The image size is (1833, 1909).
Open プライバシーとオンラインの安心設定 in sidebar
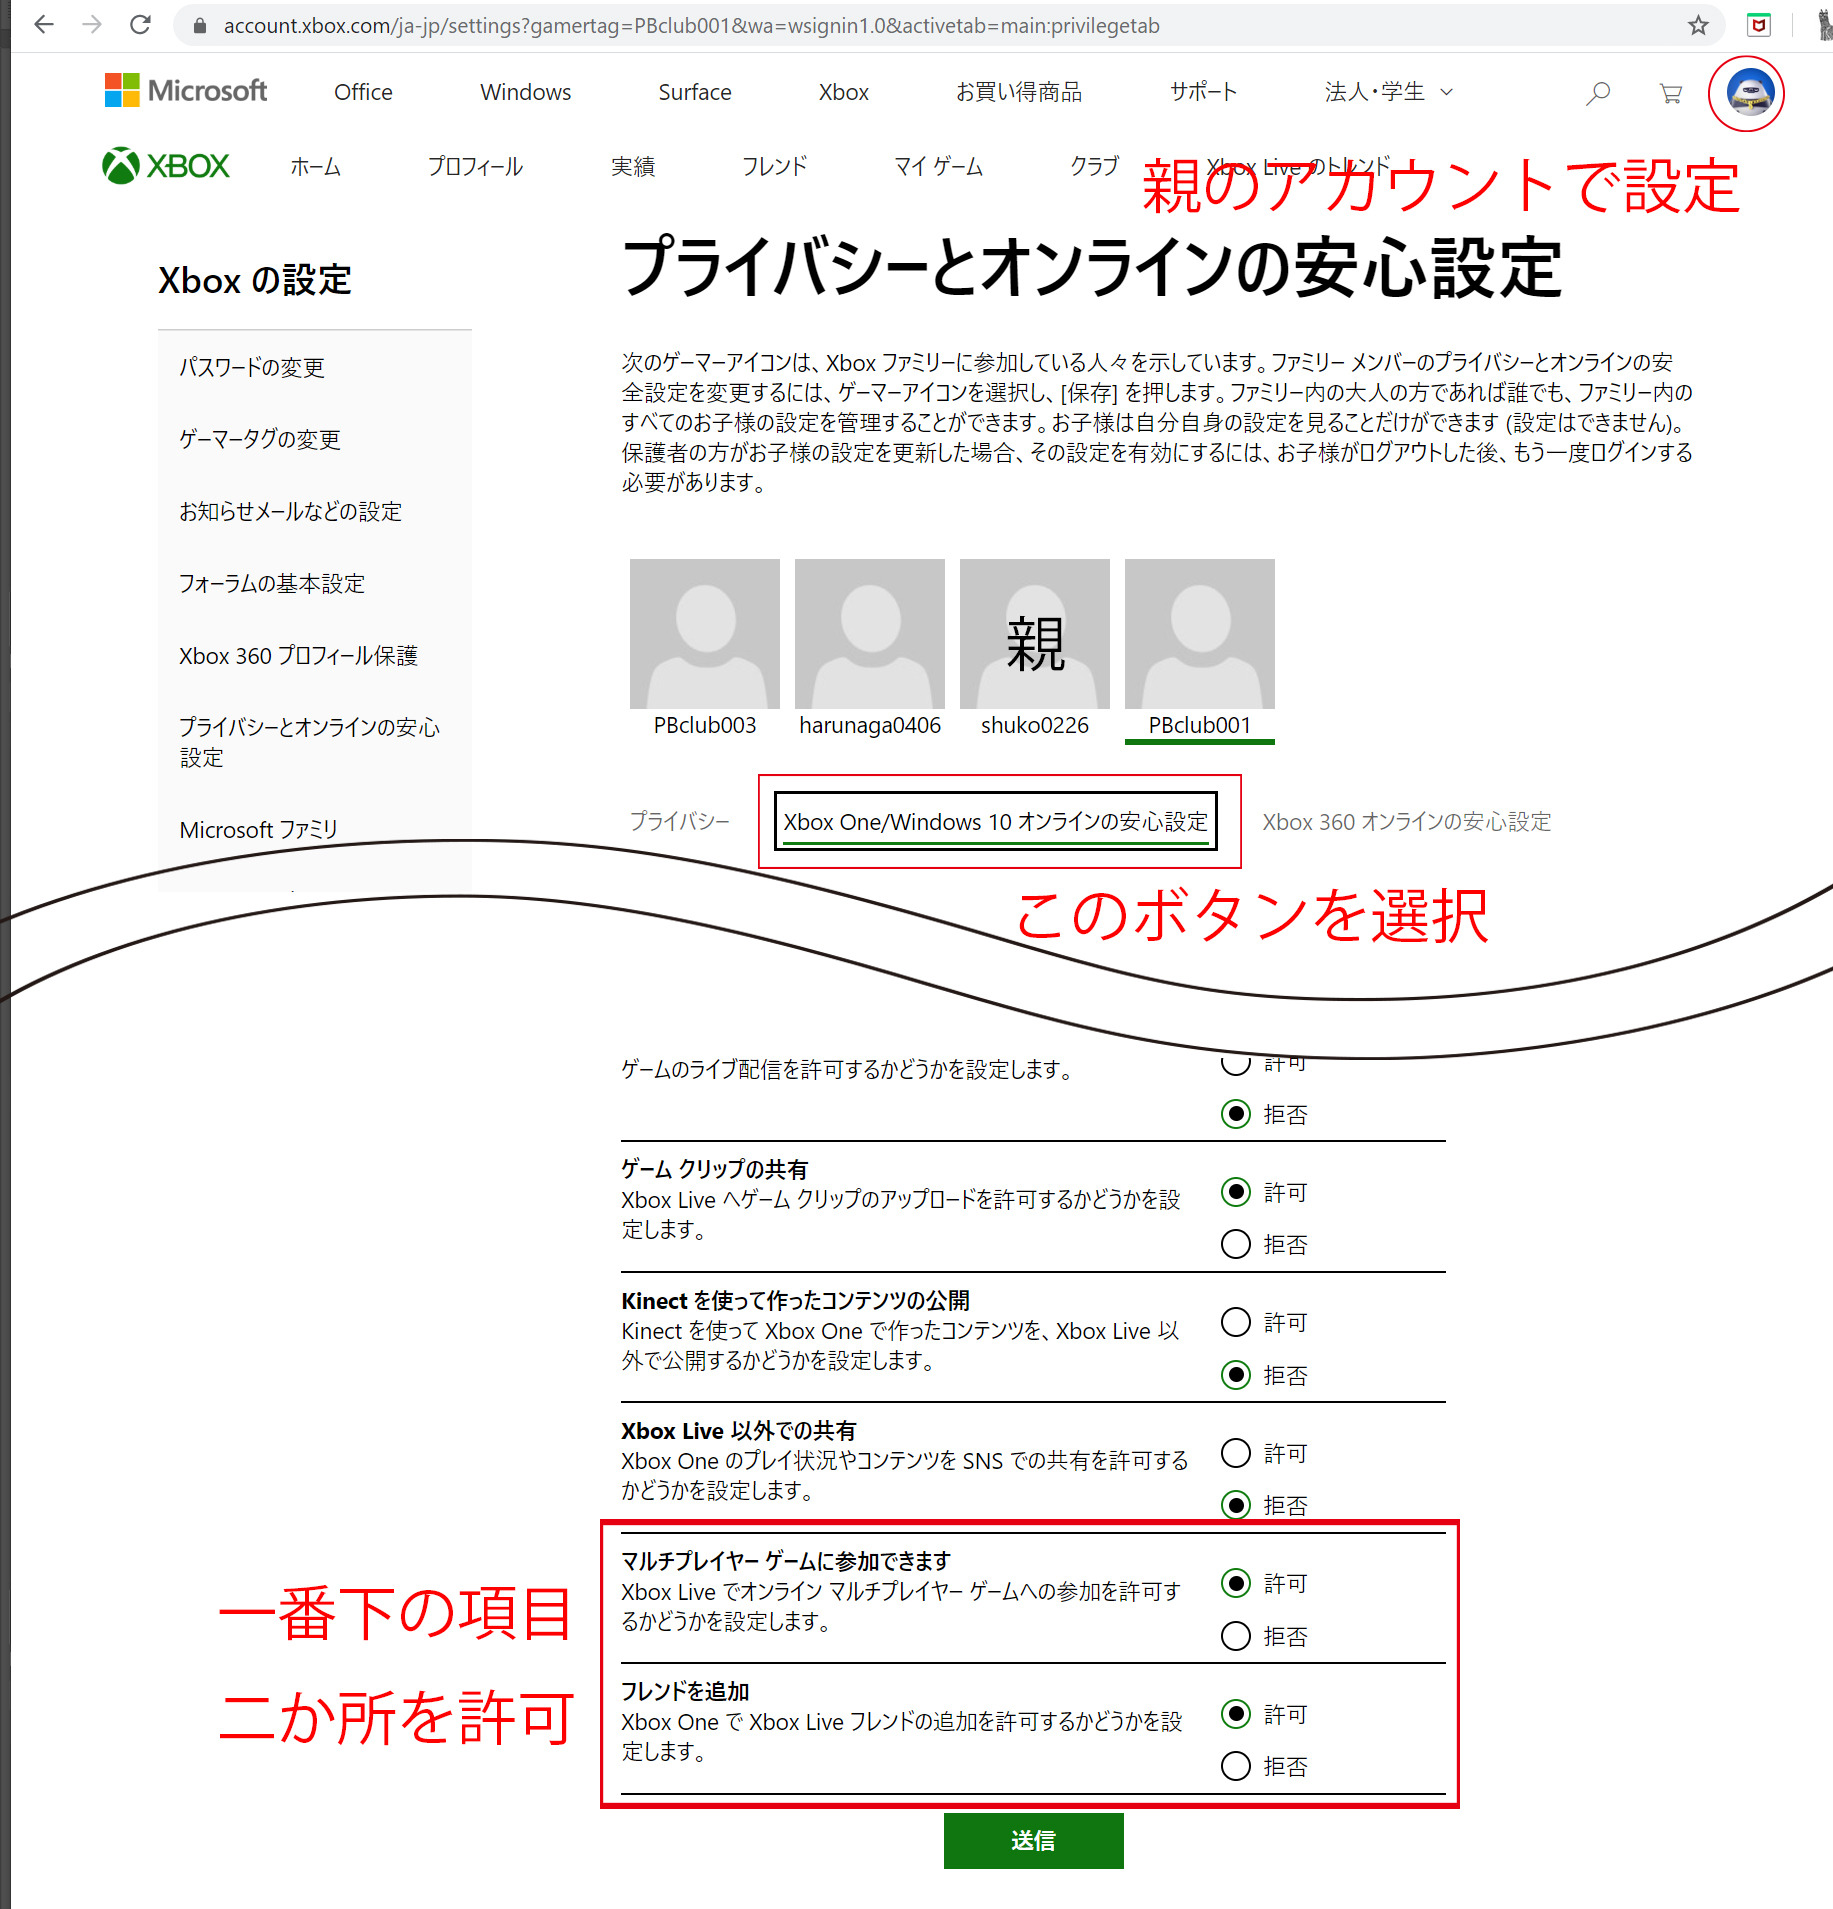click(310, 742)
